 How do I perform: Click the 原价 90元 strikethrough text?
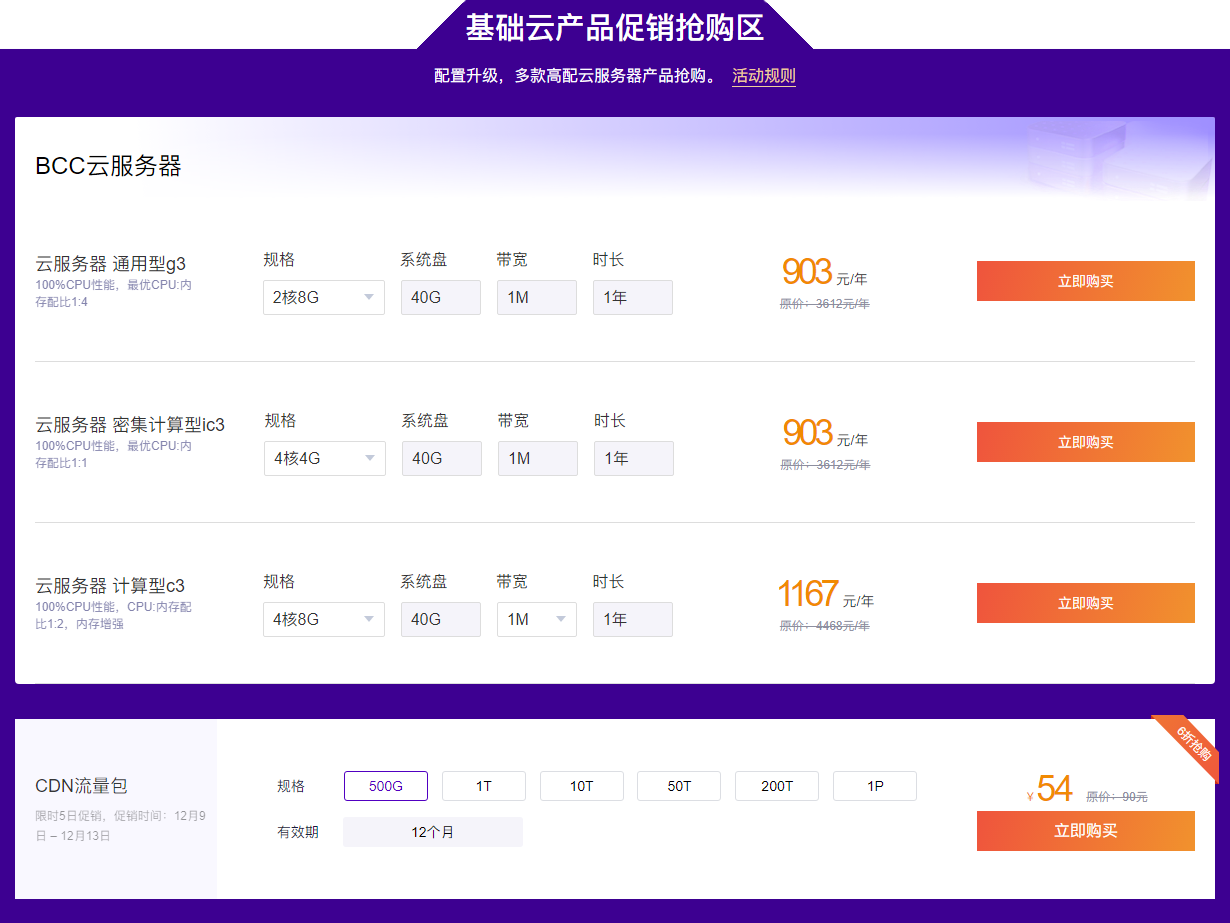click(1117, 797)
